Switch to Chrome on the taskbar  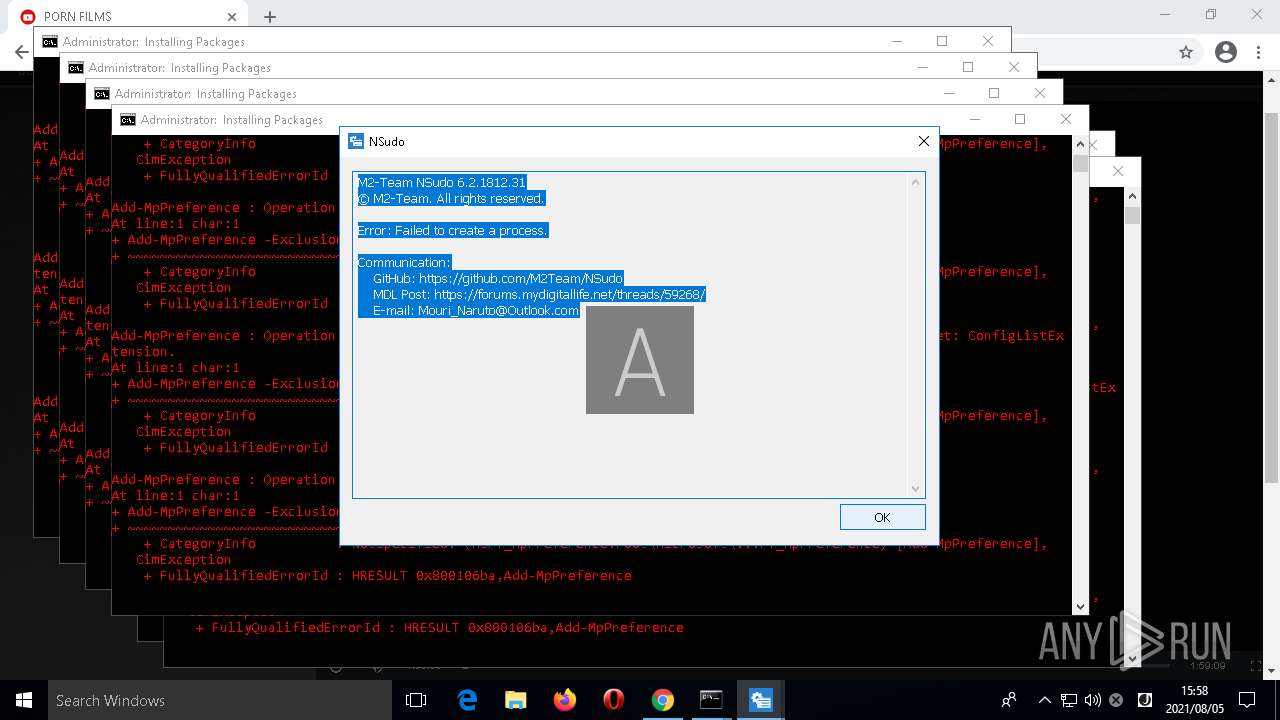662,700
